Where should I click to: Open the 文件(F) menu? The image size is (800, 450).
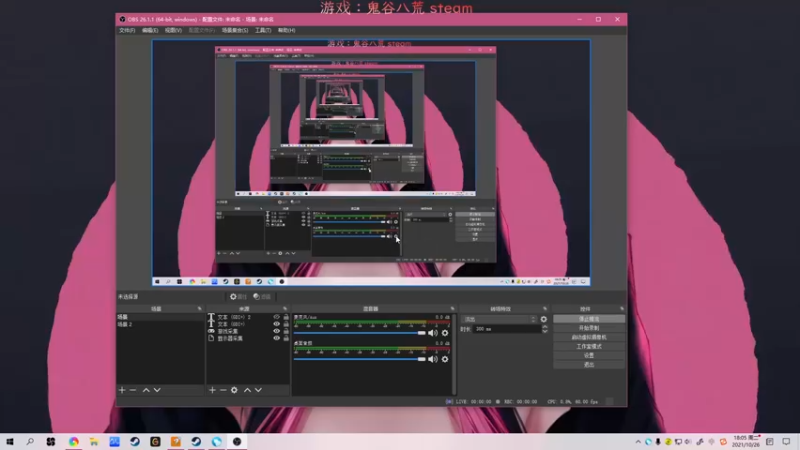coord(127,31)
